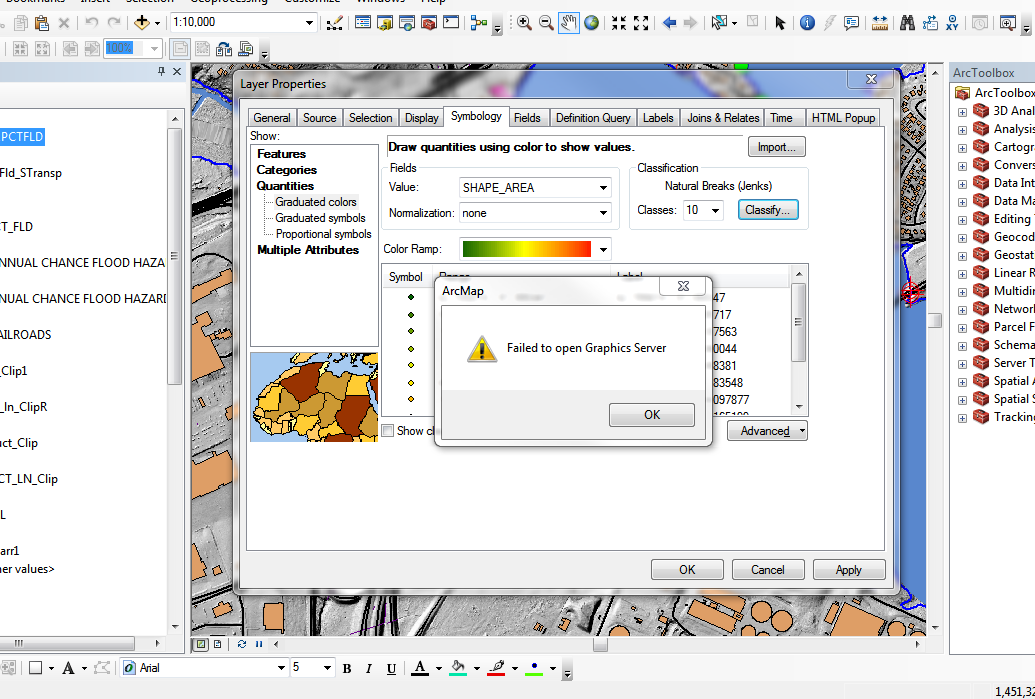
Task: Click the Classify button
Action: [768, 210]
